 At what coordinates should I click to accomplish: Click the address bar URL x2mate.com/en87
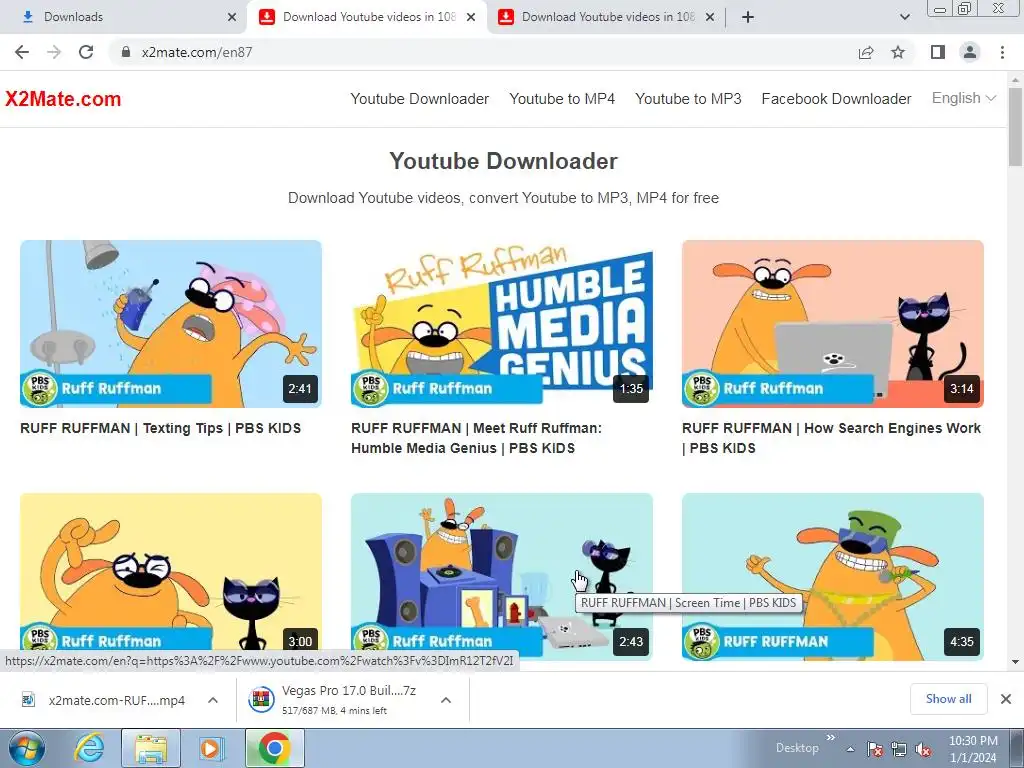(x=197, y=52)
